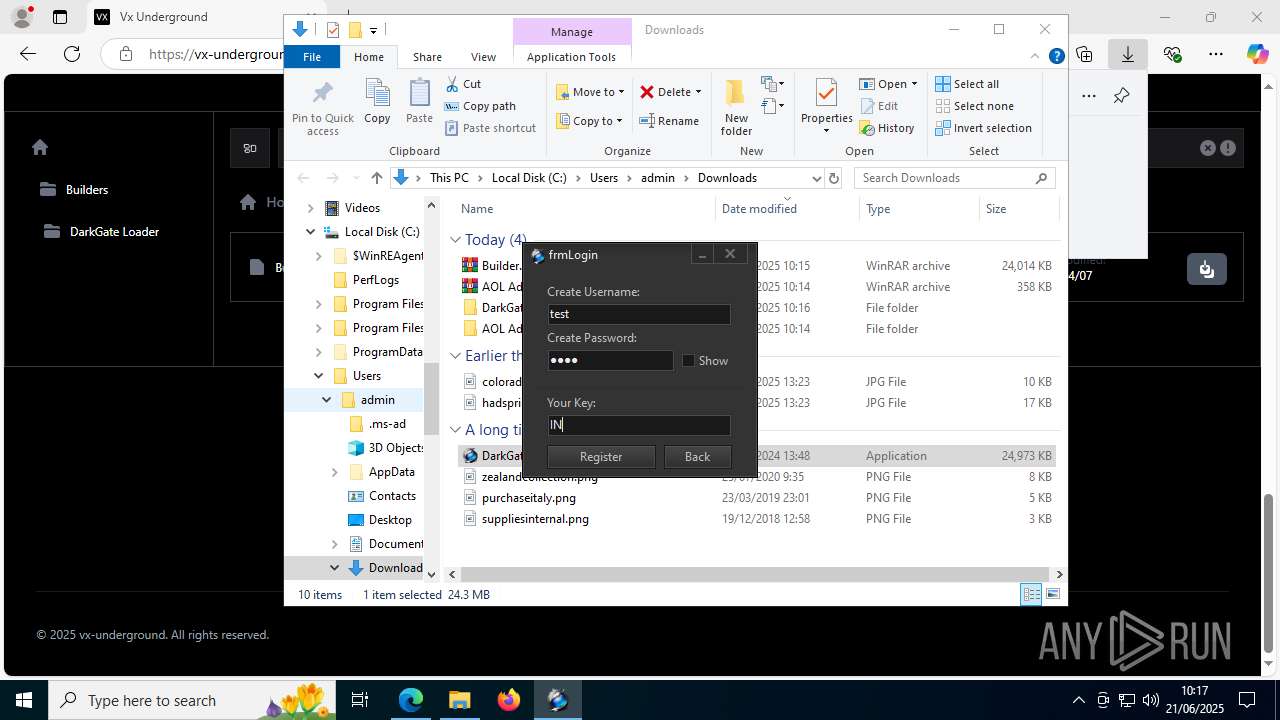Click 'admin' in the address breadcrumb

coord(658,178)
